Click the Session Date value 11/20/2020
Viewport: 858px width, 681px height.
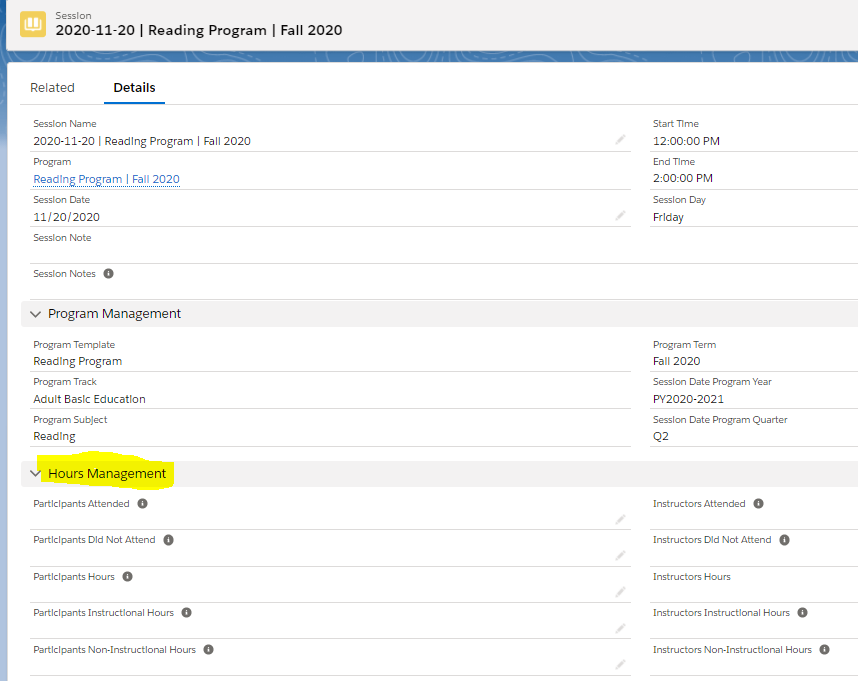point(66,217)
